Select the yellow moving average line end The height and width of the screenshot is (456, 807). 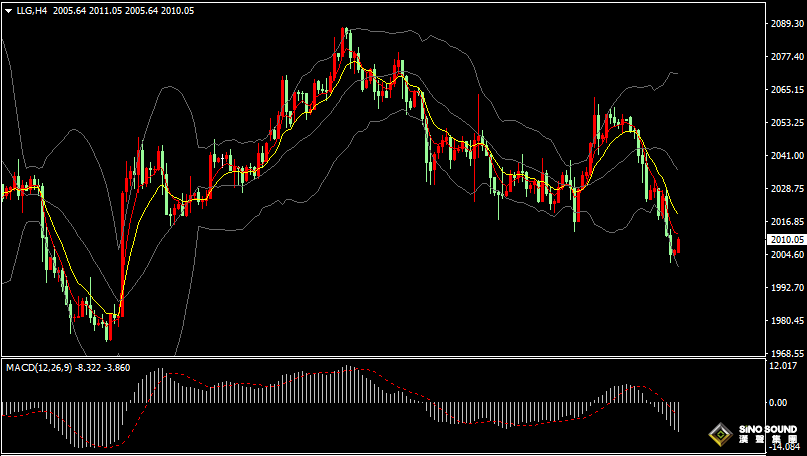click(677, 213)
